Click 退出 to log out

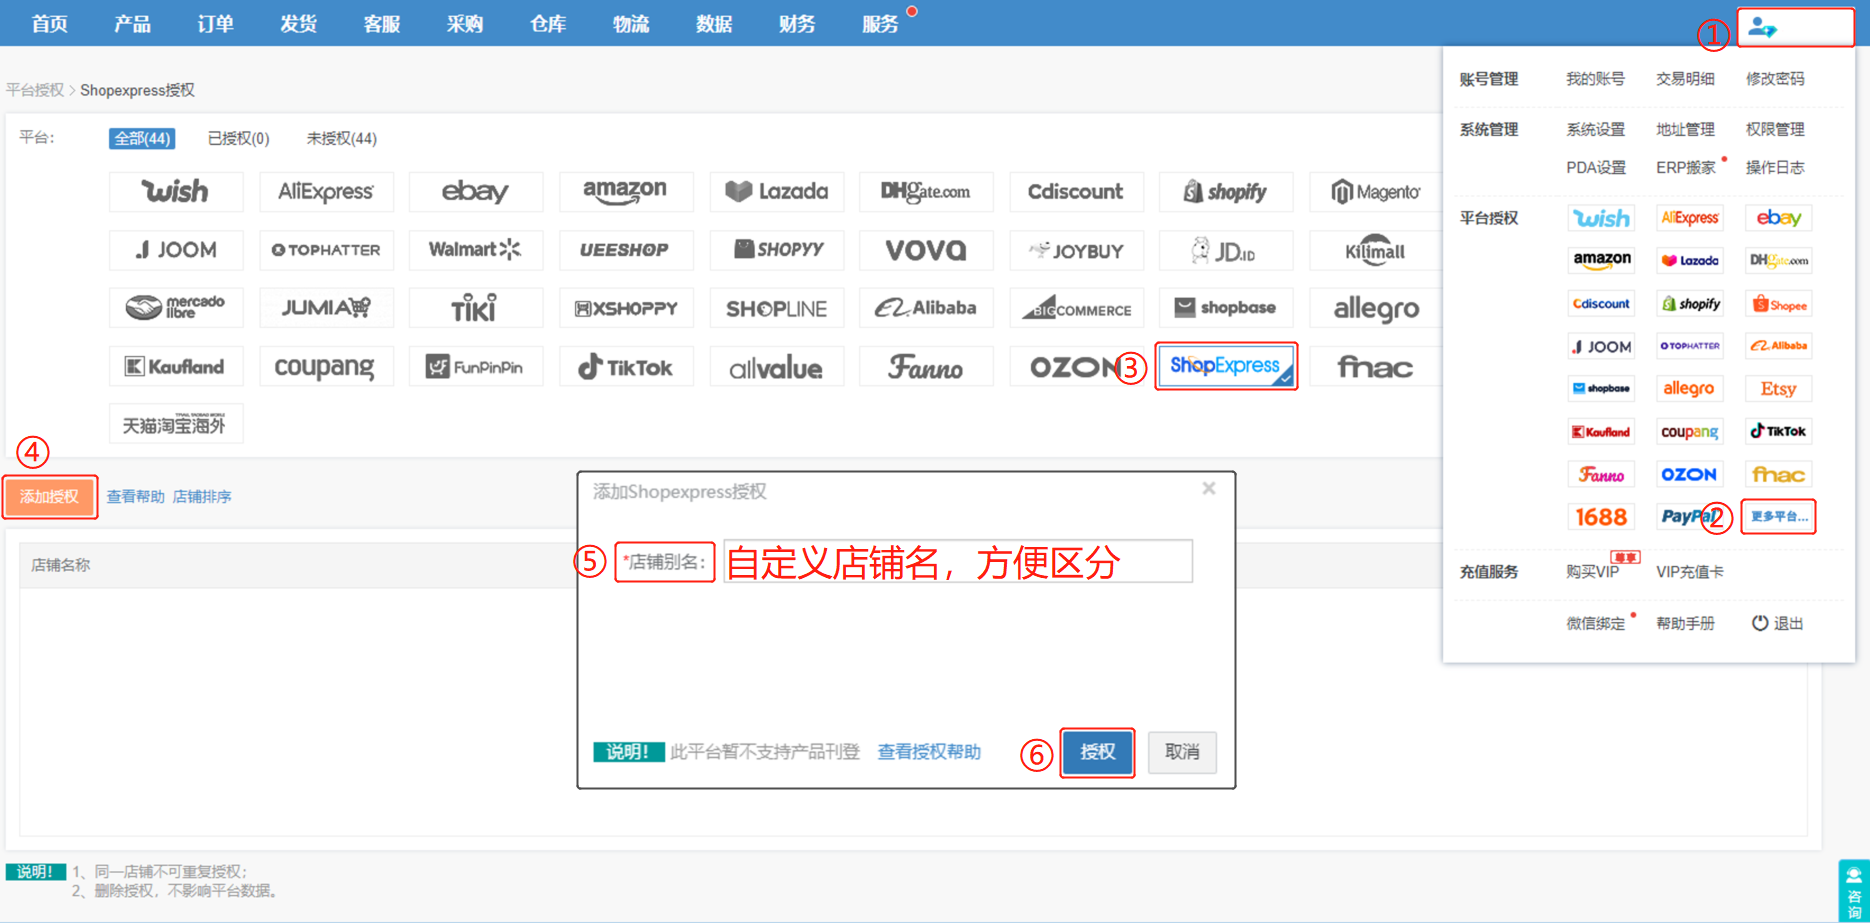(1777, 623)
